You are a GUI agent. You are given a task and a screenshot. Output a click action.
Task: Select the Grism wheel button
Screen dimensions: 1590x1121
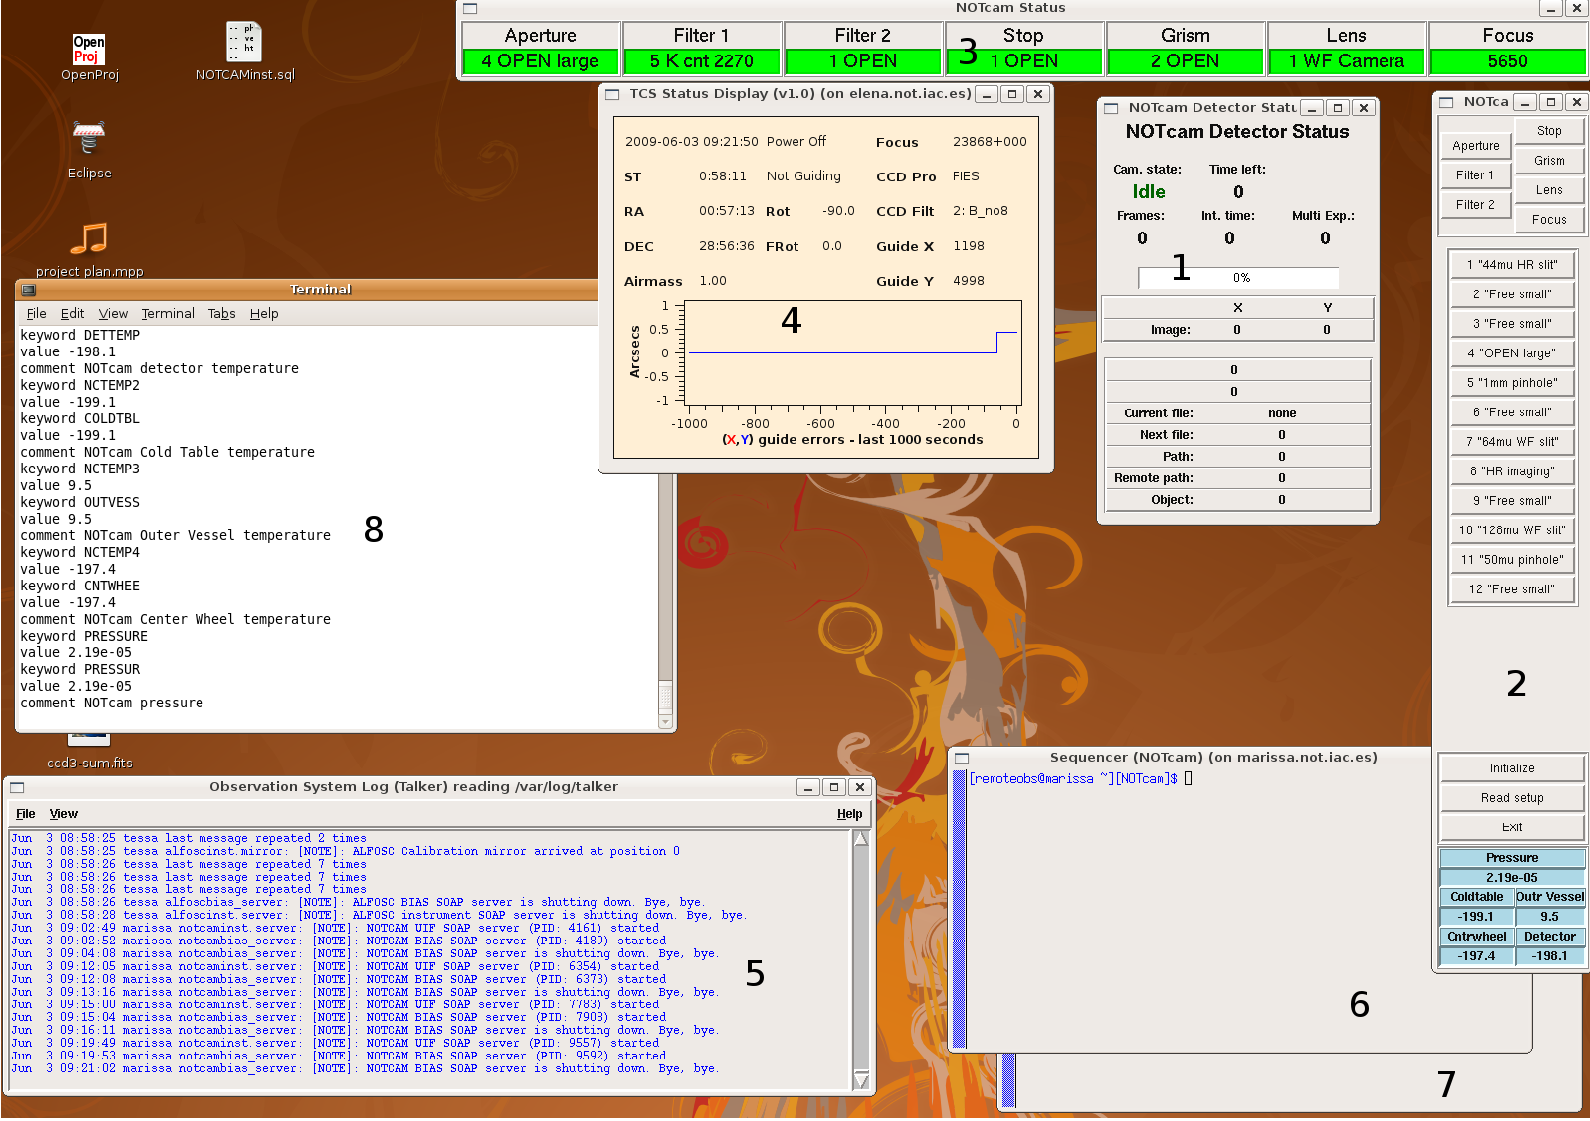(x=1549, y=161)
